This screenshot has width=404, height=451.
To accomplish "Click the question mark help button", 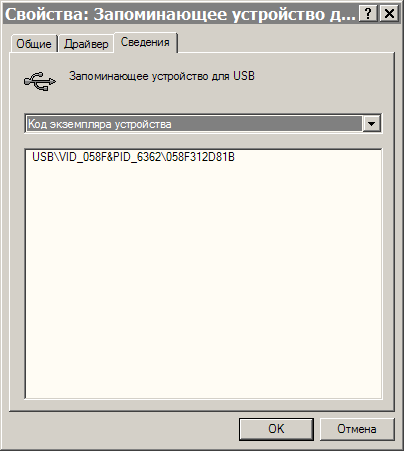I will coord(368,14).
